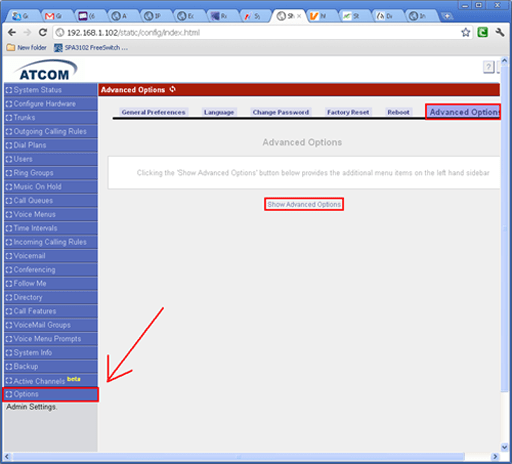Open the SPA3102 FreeSwitch bookmark
Viewport: 512px width, 464px height.
(91, 48)
